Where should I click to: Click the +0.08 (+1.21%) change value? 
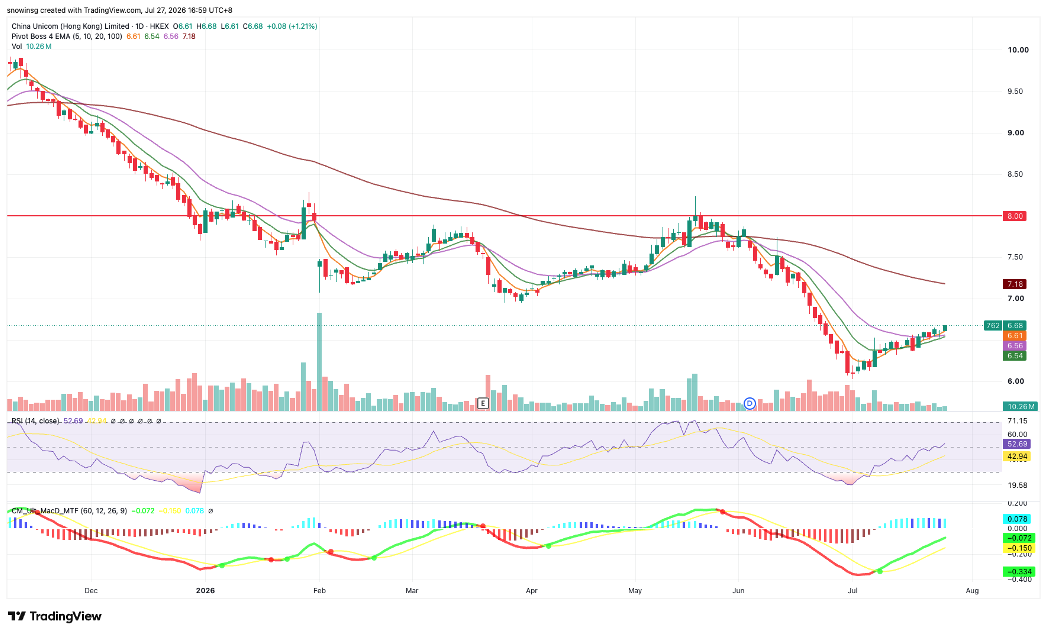pos(292,26)
